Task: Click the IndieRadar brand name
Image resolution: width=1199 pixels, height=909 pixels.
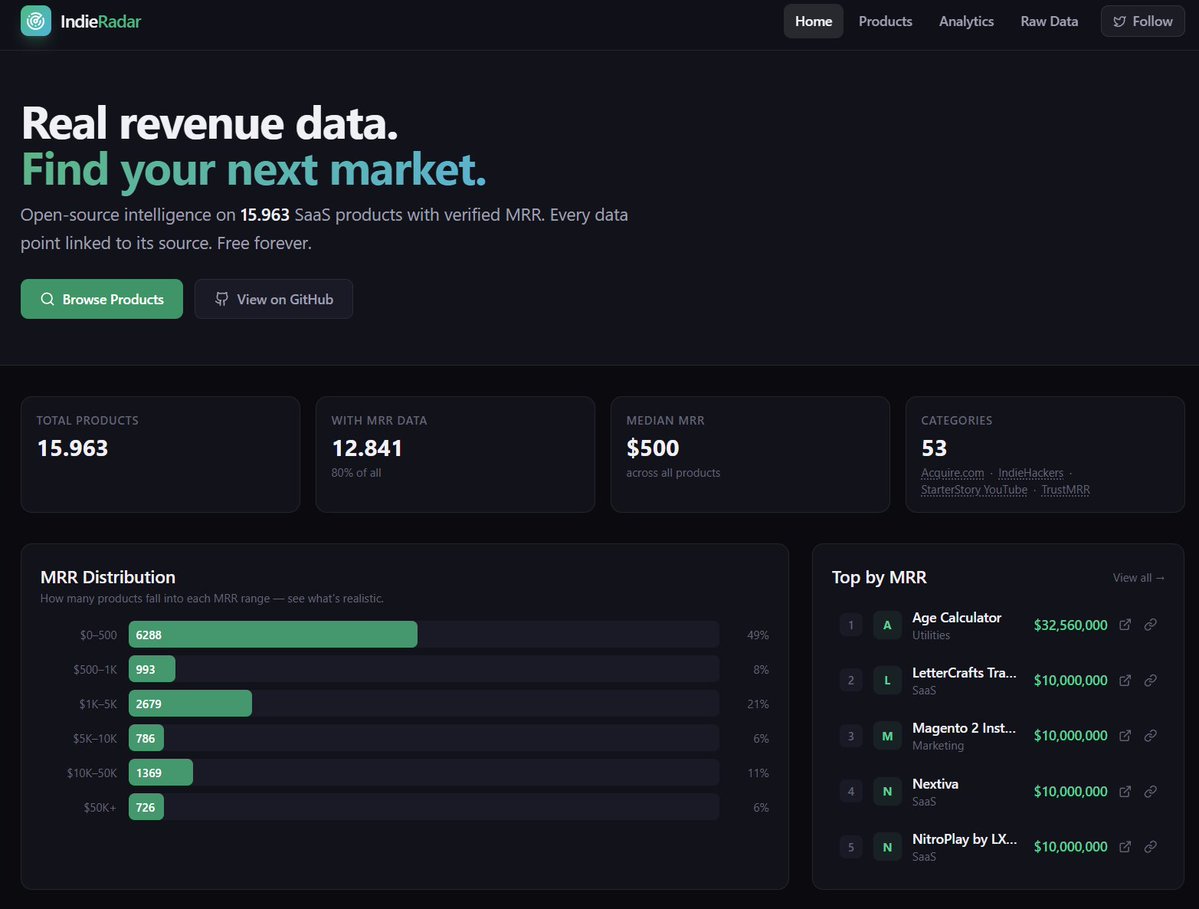Action: (101, 21)
